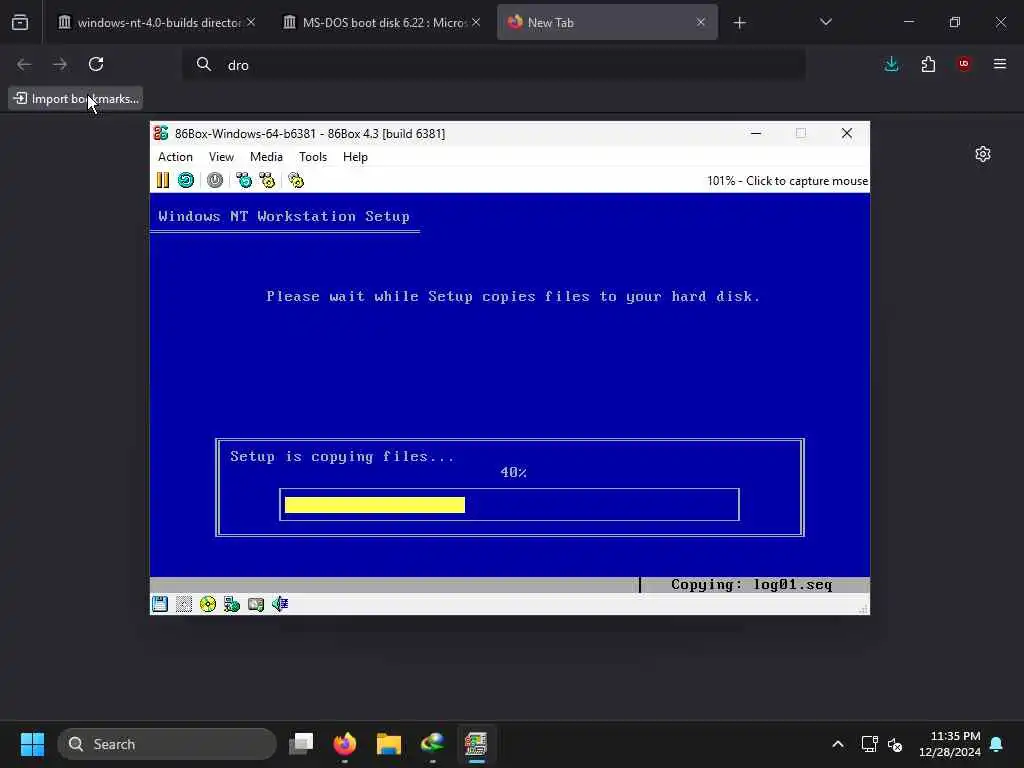The image size is (1024, 768).
Task: Close the windows-nt-4.0-builds tab
Action: [x=251, y=22]
